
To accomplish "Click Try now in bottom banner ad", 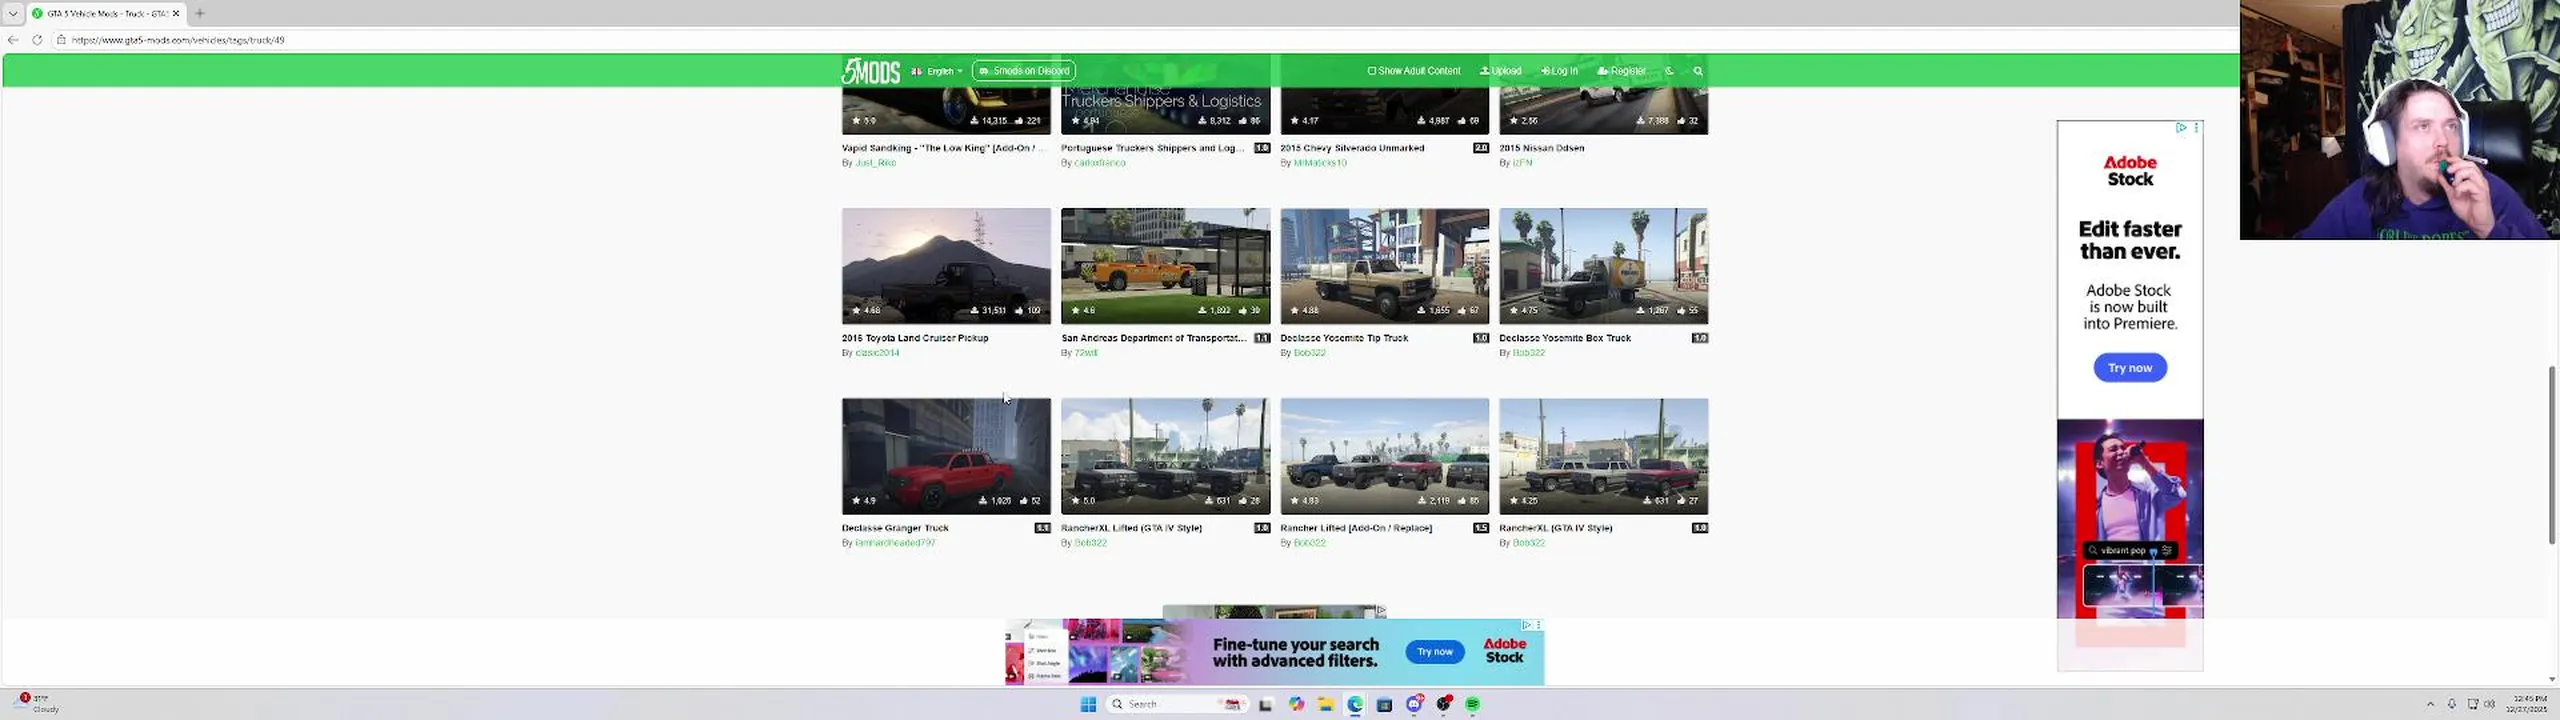I will coord(1435,652).
